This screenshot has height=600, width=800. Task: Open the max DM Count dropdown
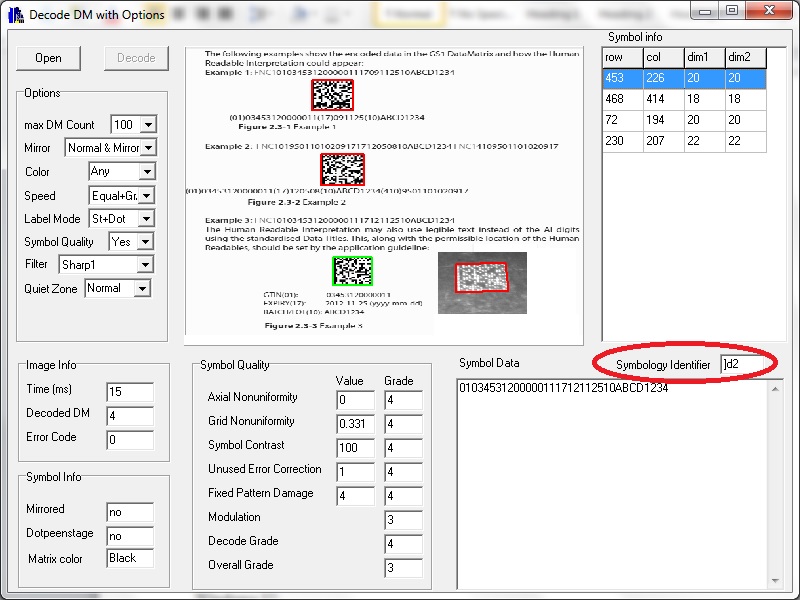pyautogui.click(x=148, y=124)
